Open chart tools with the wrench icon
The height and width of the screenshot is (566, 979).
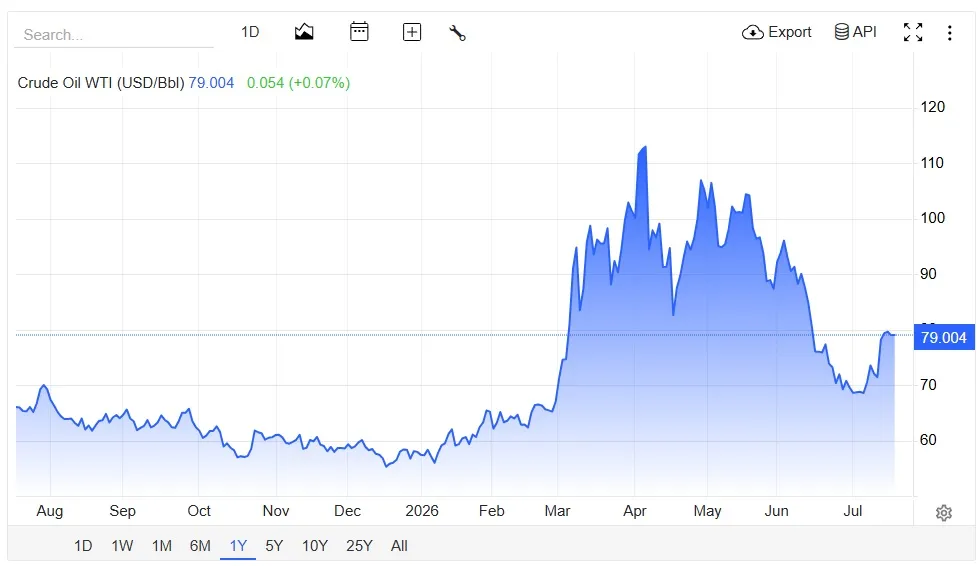(x=458, y=32)
